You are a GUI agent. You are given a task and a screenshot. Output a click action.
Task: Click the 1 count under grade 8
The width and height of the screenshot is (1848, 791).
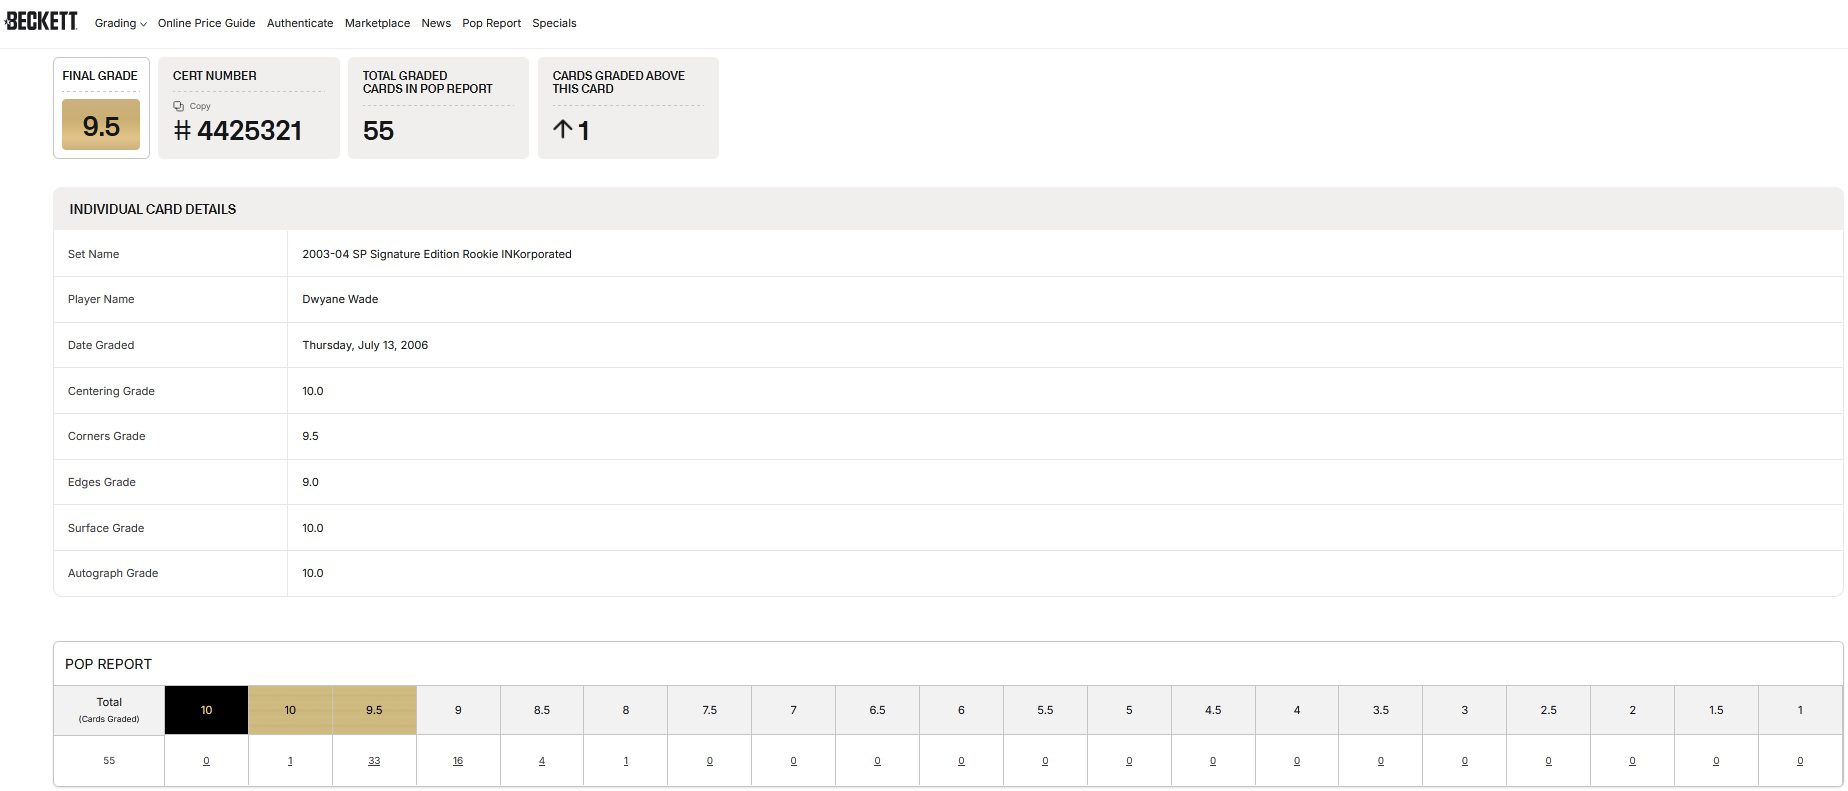[x=626, y=761]
